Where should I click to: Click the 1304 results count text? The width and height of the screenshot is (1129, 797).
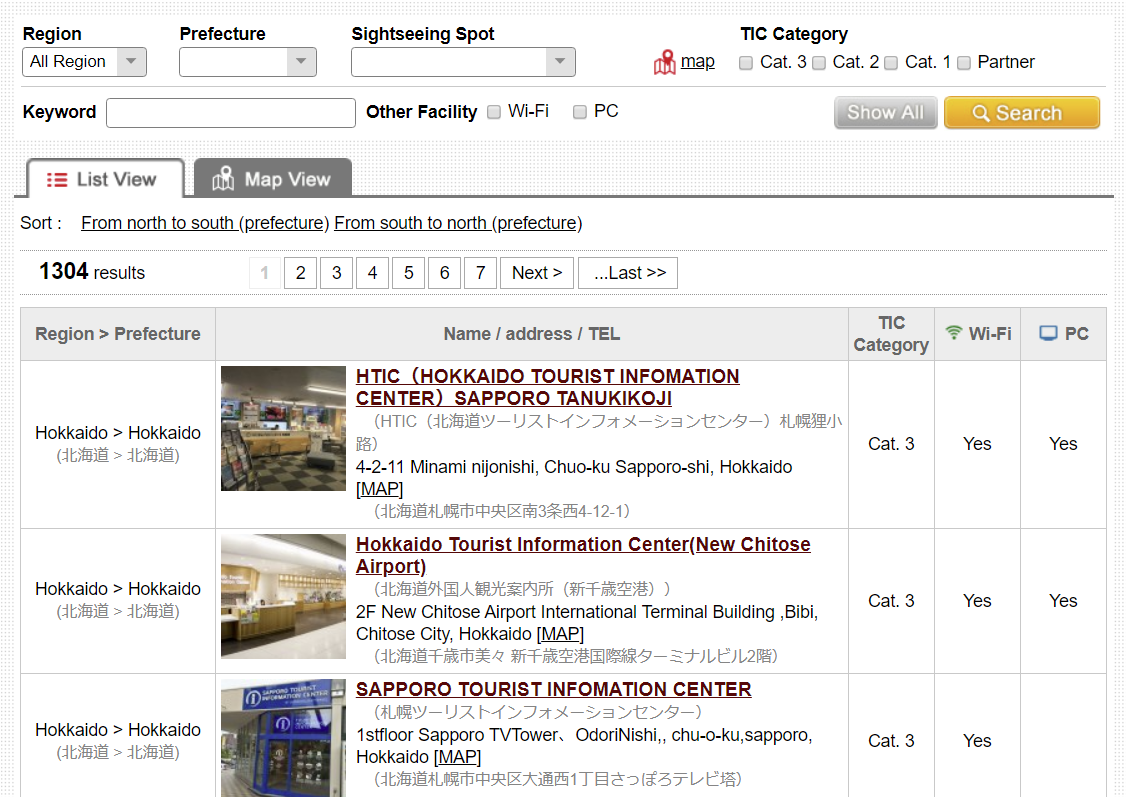[91, 271]
